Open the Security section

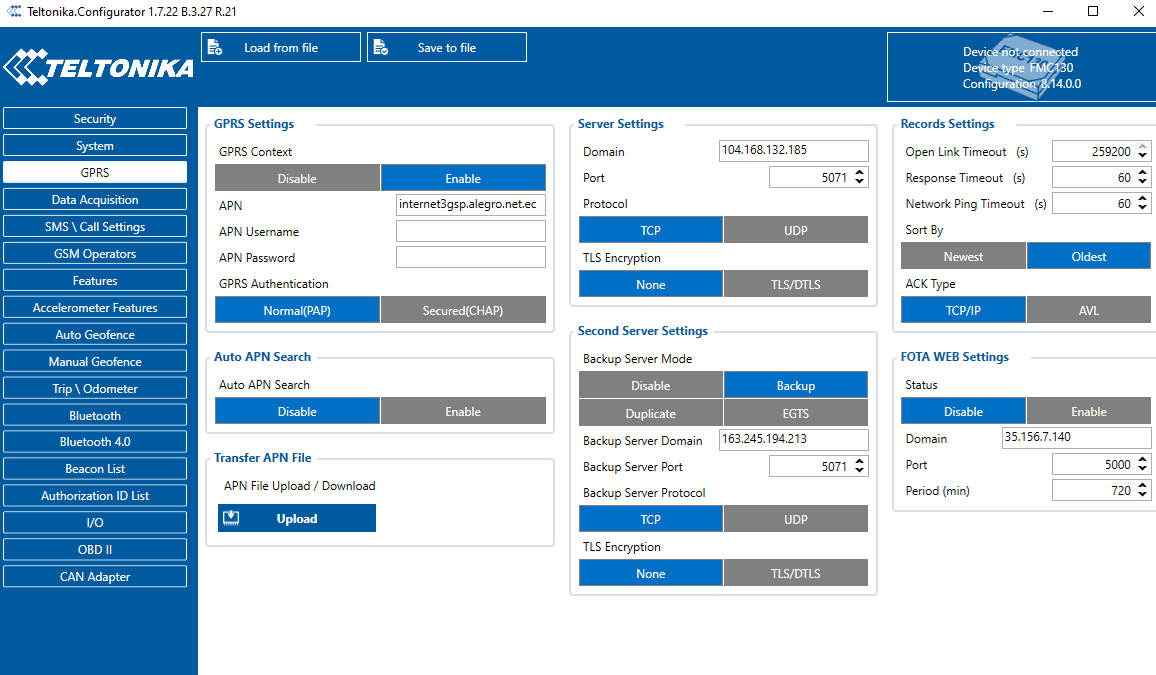tap(95, 119)
